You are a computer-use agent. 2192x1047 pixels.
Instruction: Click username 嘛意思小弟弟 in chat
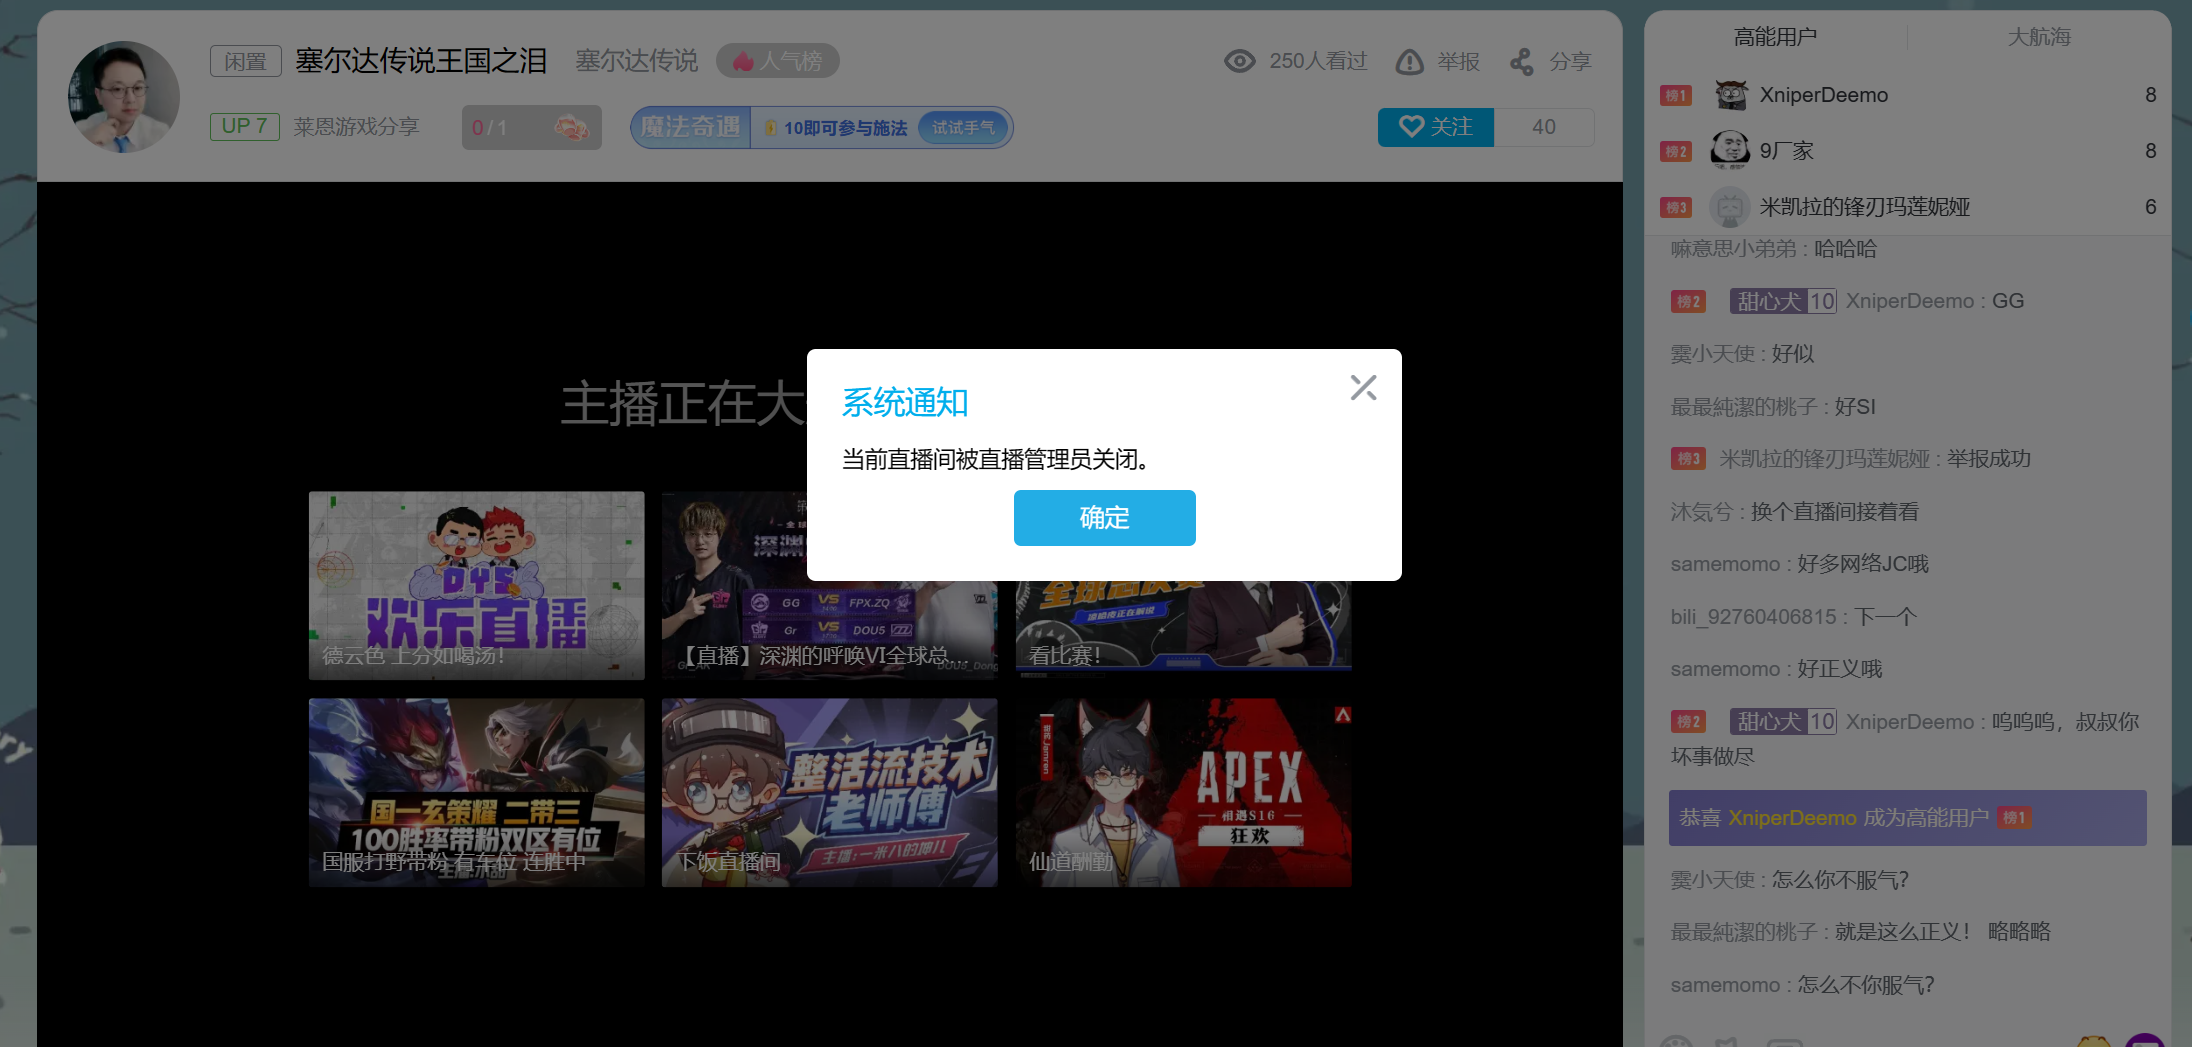[x=1734, y=248]
